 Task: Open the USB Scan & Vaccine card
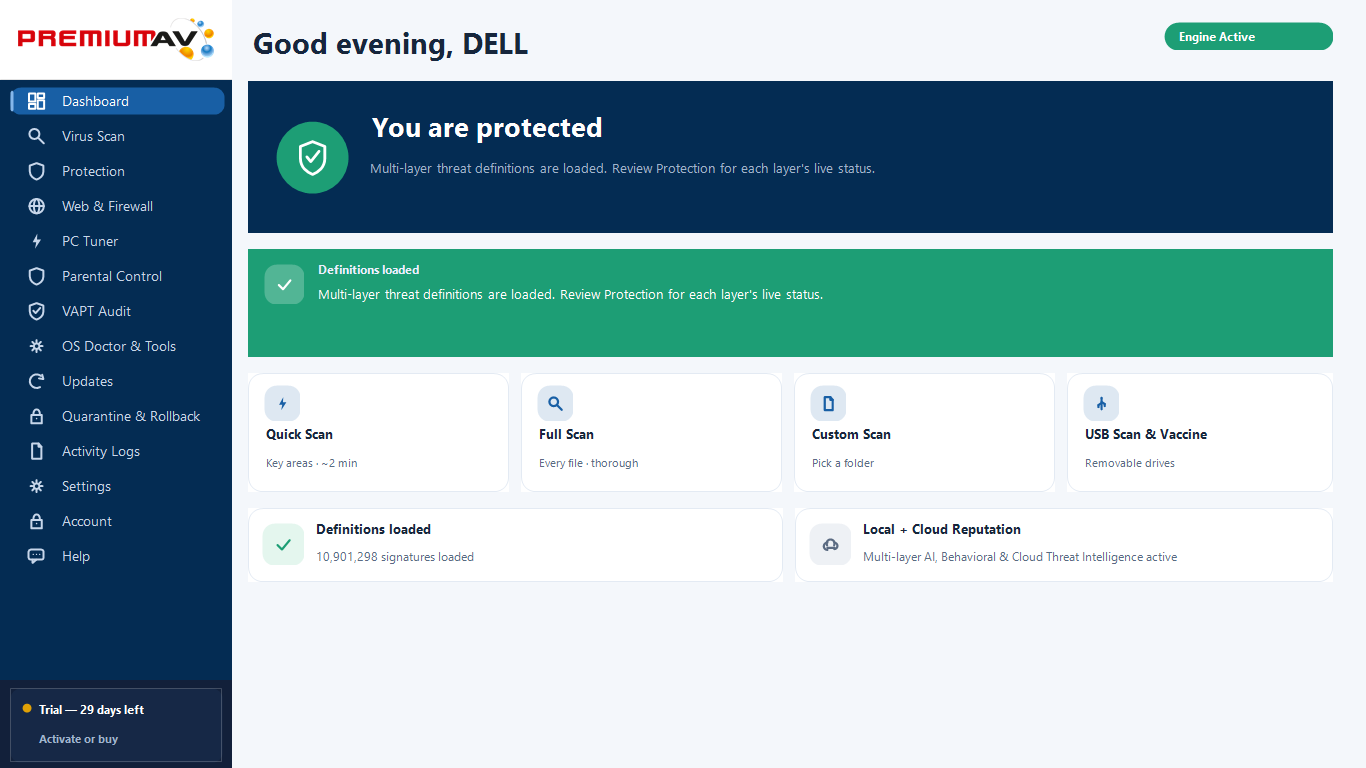(x=1200, y=433)
